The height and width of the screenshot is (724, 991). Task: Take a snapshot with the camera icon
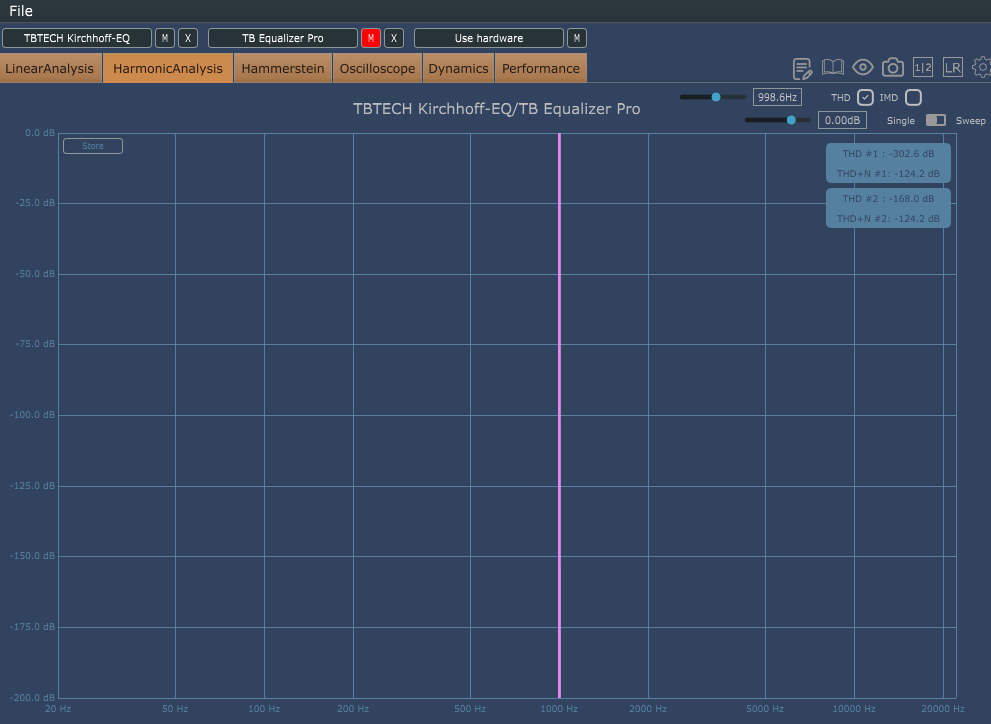(893, 68)
